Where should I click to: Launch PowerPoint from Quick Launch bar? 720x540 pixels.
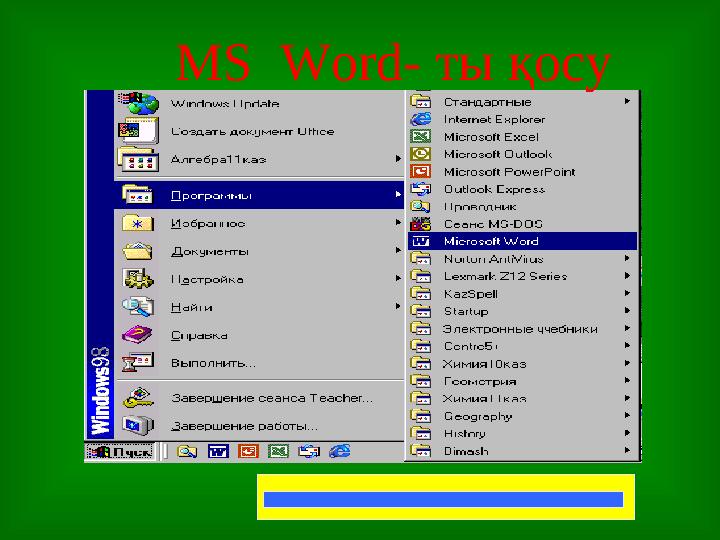248,452
